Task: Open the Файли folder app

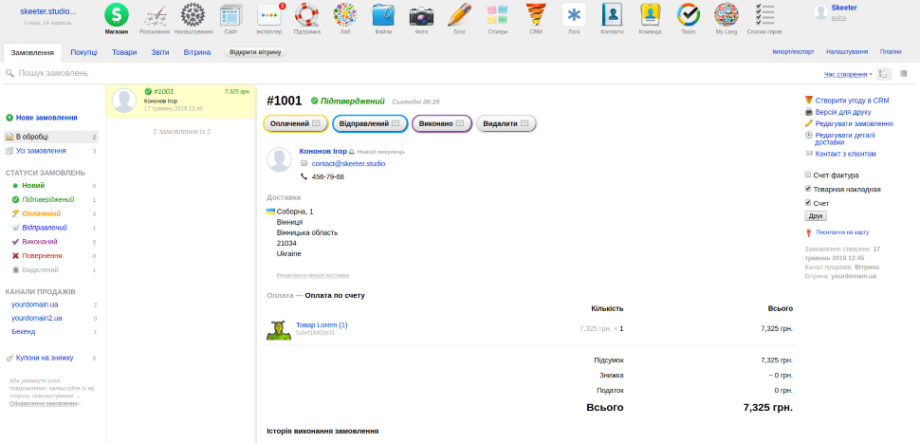Action: tap(383, 16)
